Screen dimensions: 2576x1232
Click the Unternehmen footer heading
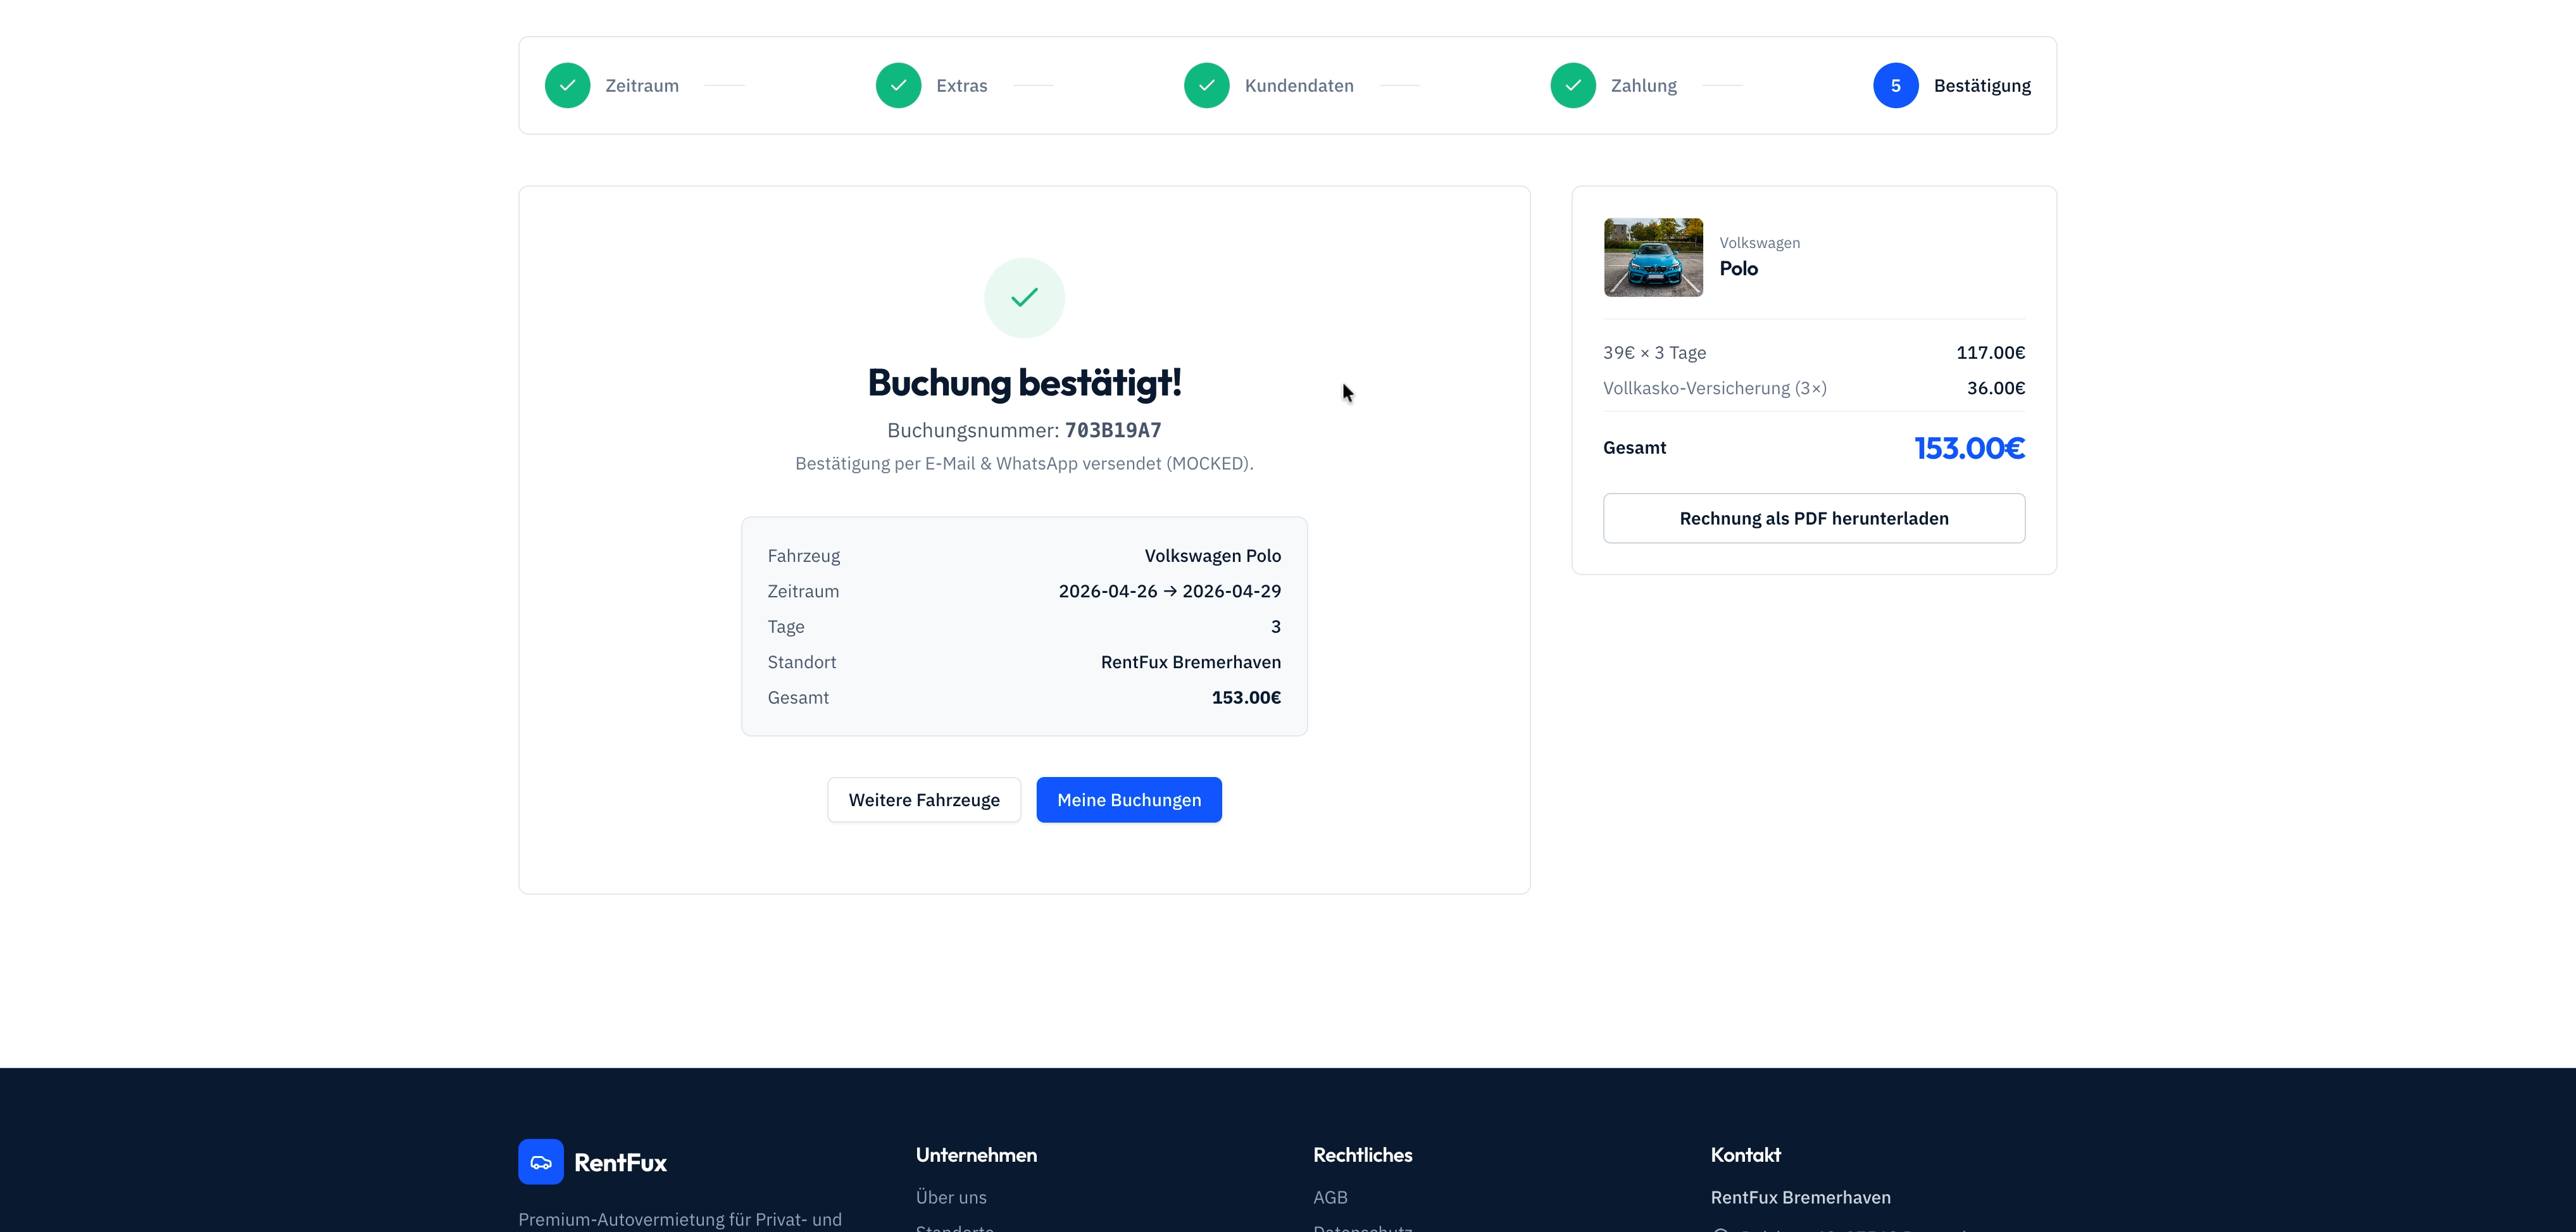coord(976,1155)
